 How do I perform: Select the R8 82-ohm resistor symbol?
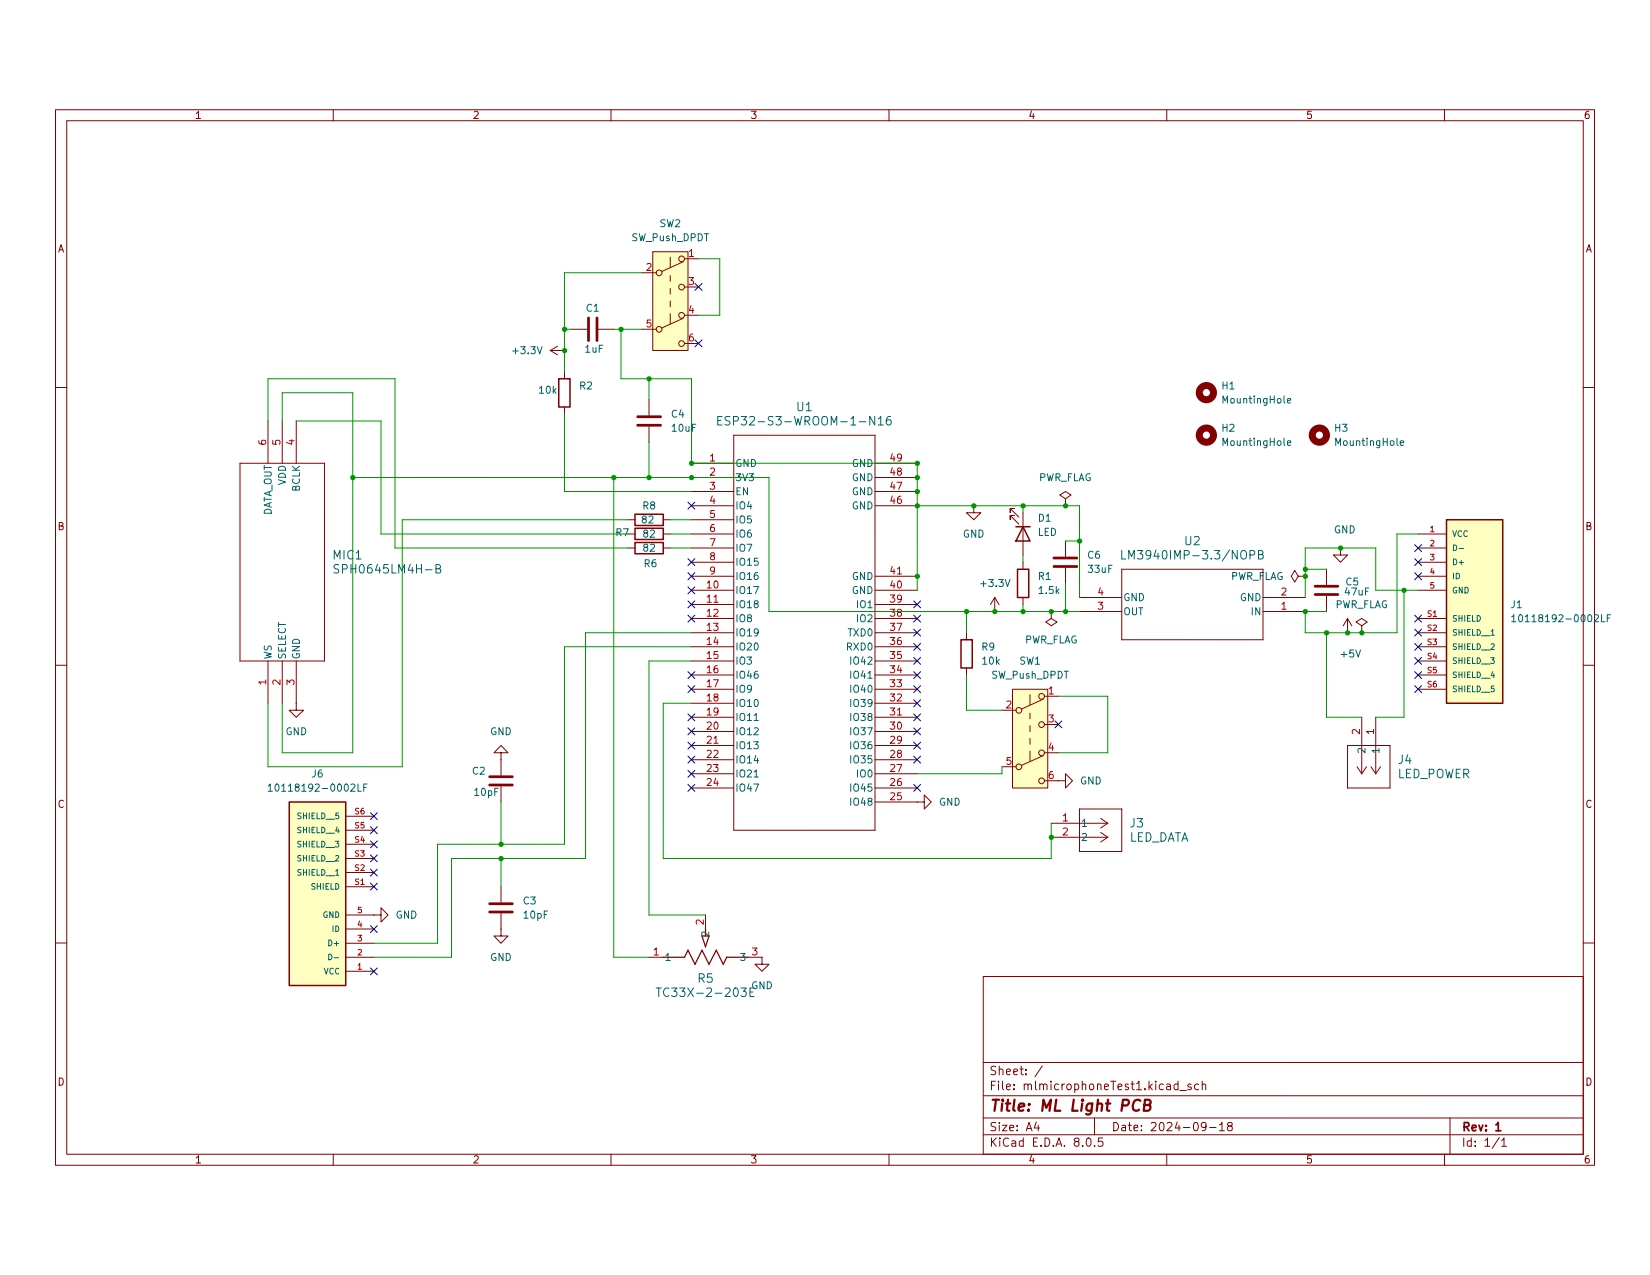[649, 520]
